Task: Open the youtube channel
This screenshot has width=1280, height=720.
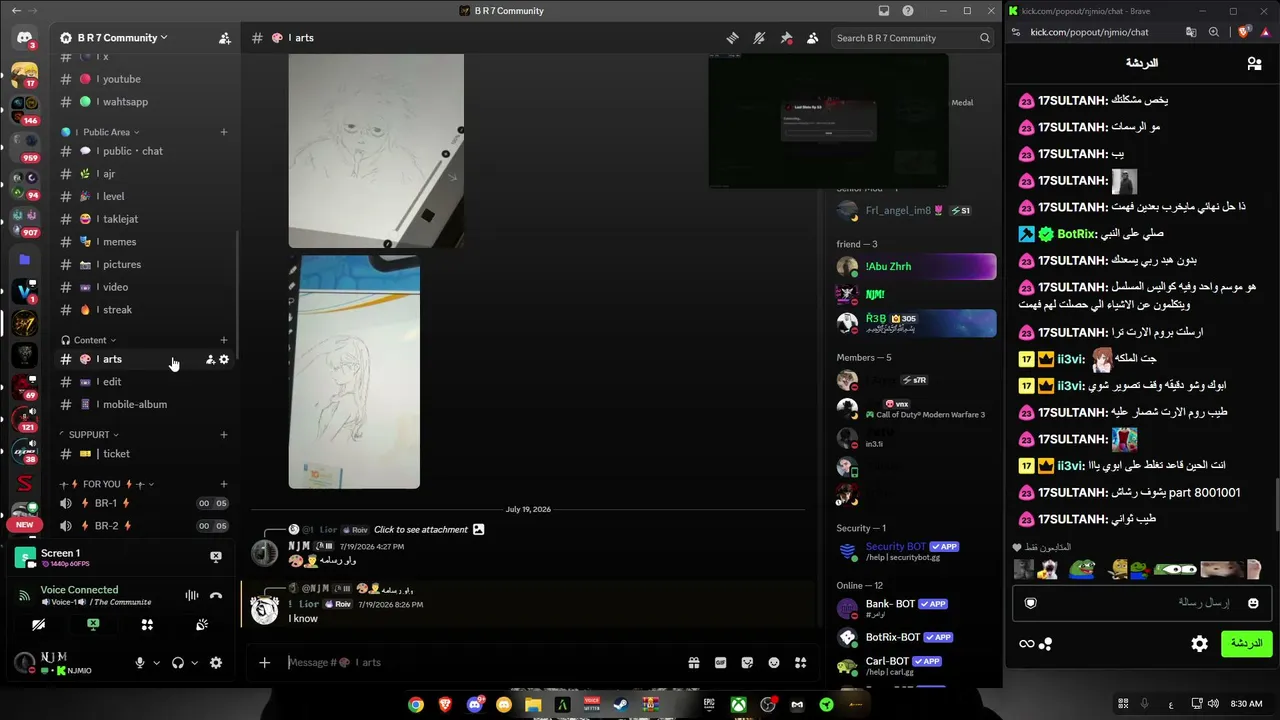Action: click(x=145, y=79)
